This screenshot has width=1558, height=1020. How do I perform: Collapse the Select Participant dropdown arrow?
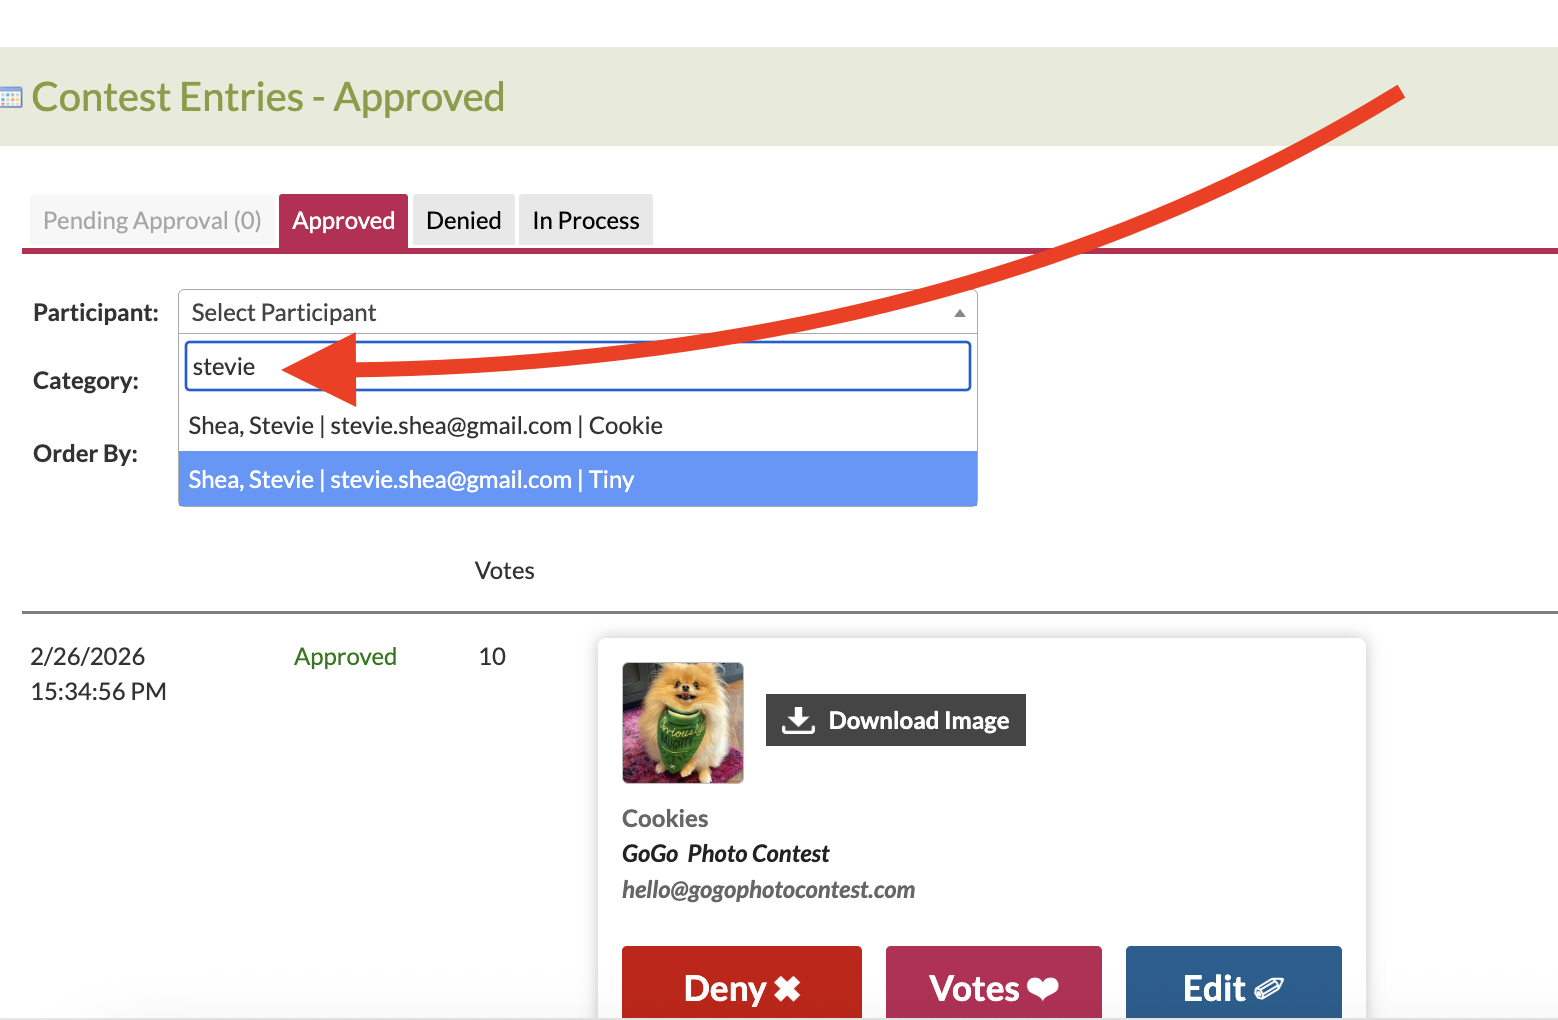click(x=960, y=313)
